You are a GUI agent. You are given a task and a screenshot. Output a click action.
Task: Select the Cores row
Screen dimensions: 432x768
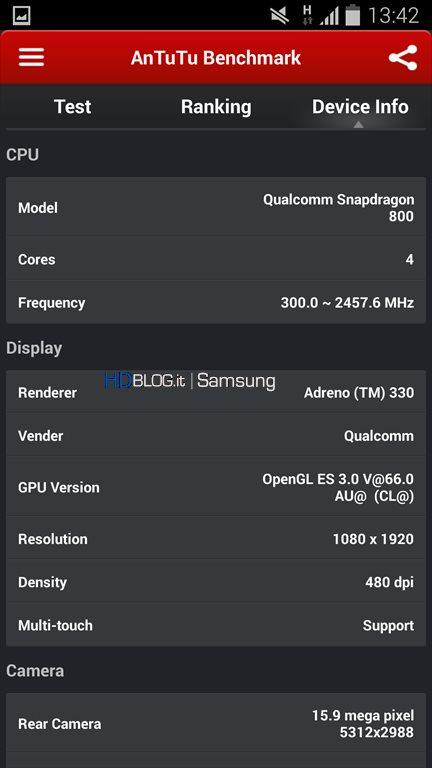[x=216, y=259]
